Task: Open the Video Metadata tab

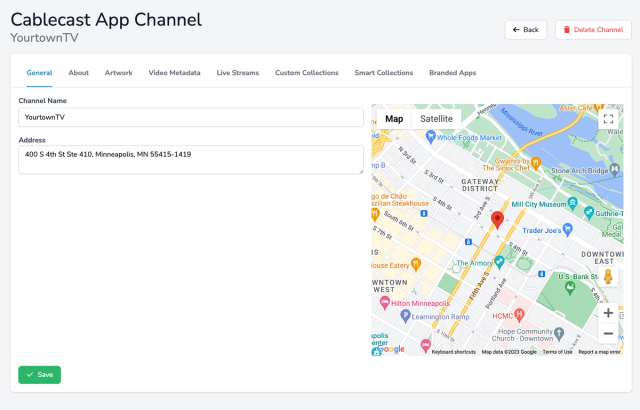Action: 174,73
